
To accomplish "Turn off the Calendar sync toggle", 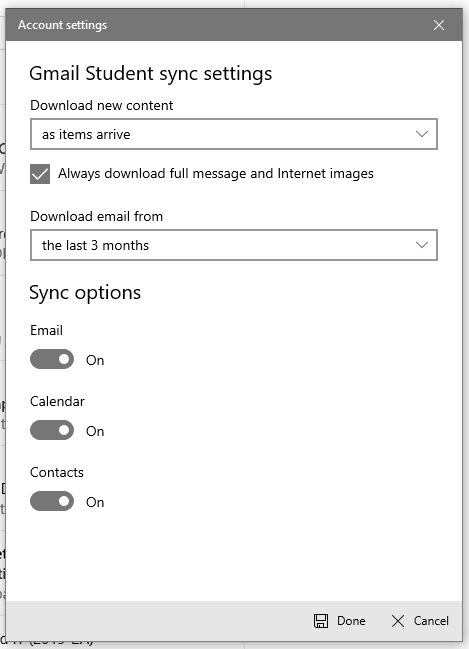I will (x=52, y=430).
